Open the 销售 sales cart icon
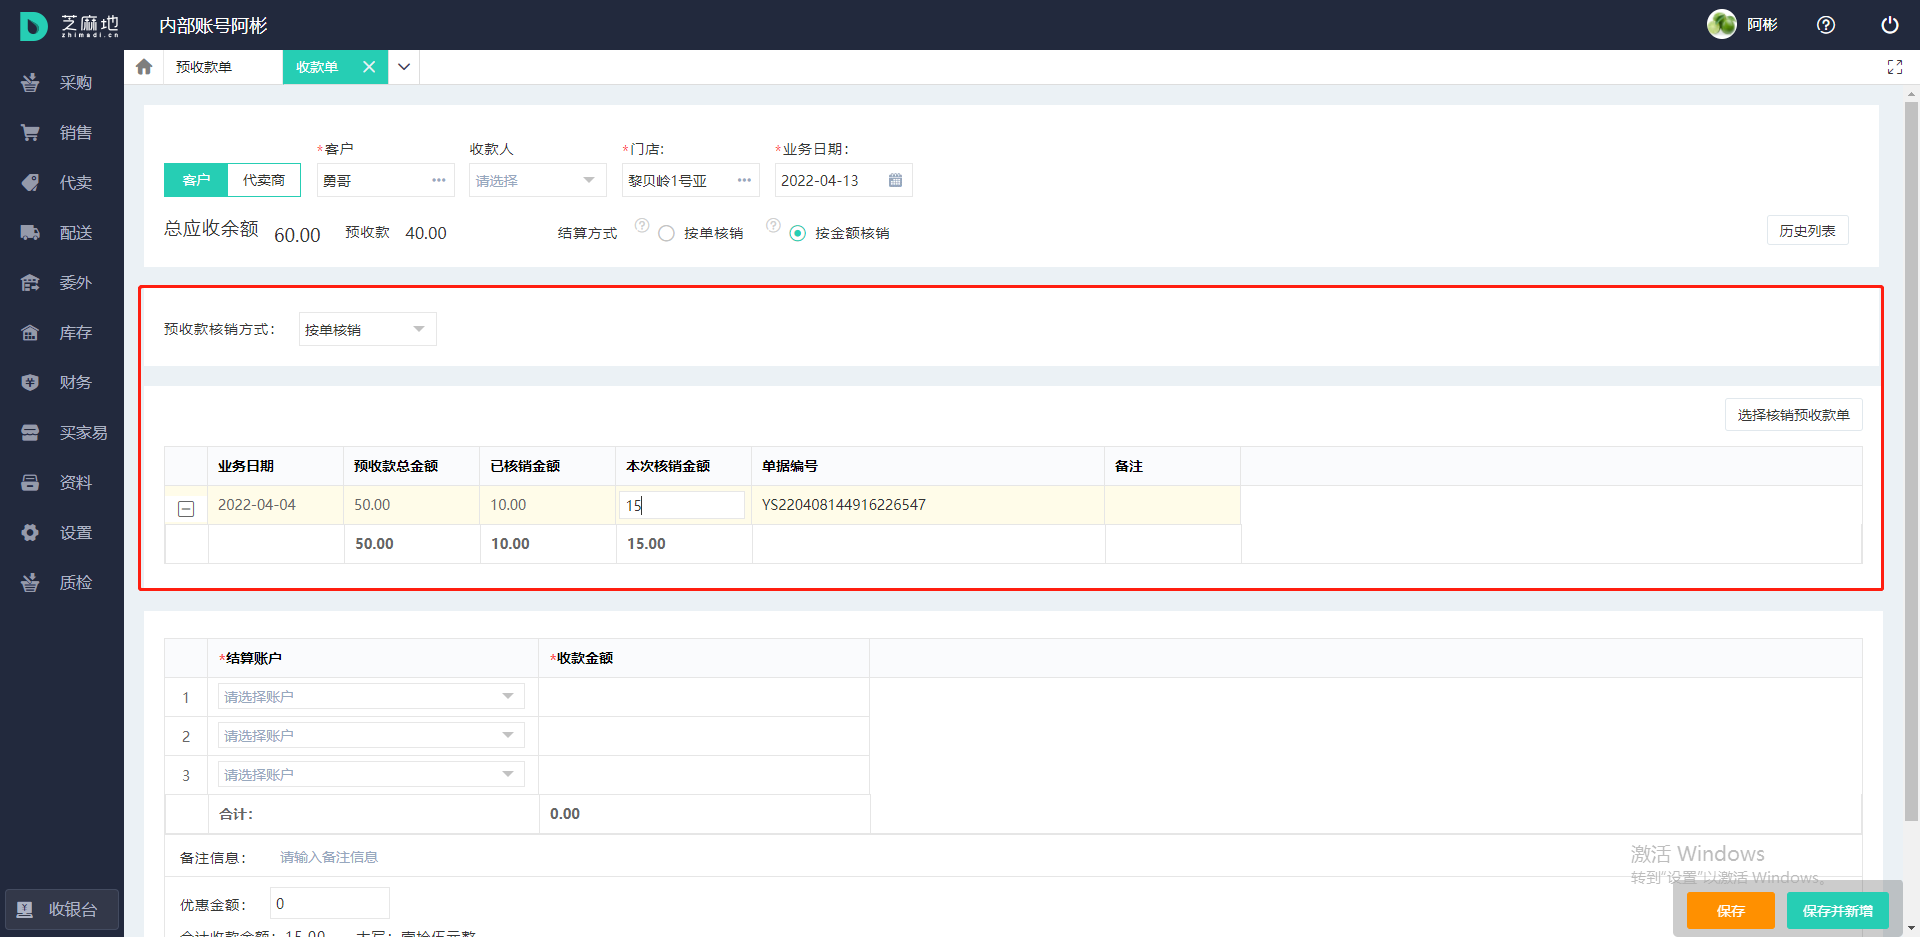The width and height of the screenshot is (1920, 937). point(30,133)
